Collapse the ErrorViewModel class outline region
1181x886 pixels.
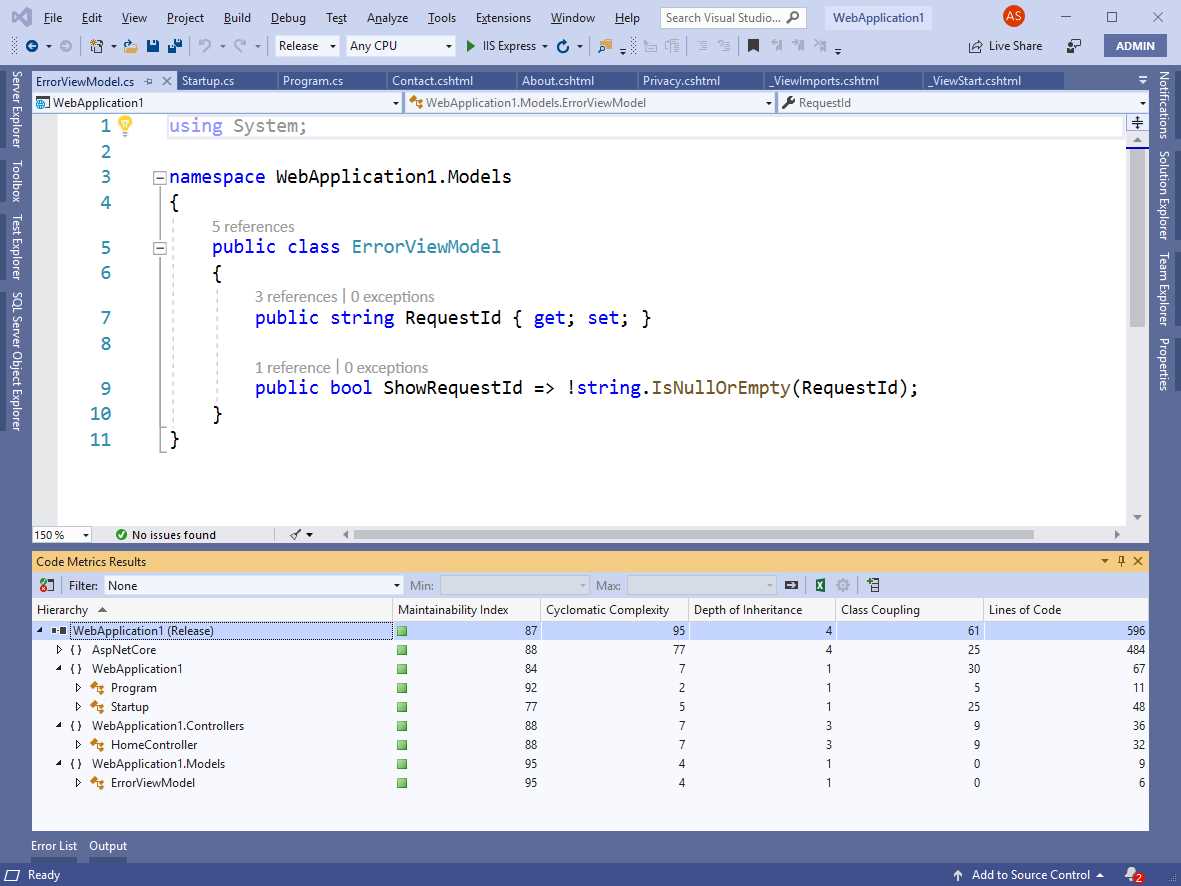(159, 247)
